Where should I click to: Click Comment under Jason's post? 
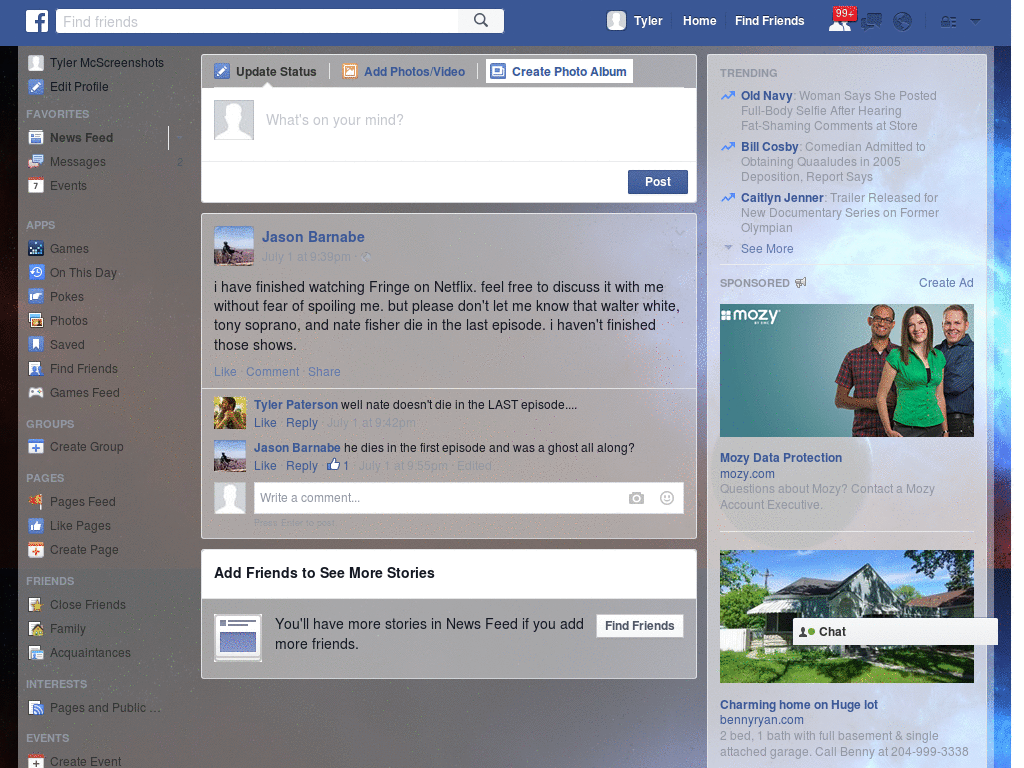[x=272, y=372]
